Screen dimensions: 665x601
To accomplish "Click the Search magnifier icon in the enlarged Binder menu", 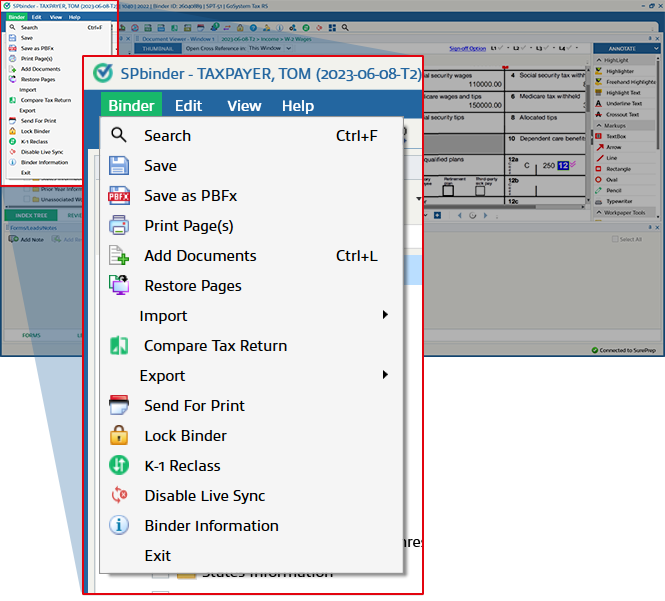I will [x=118, y=135].
